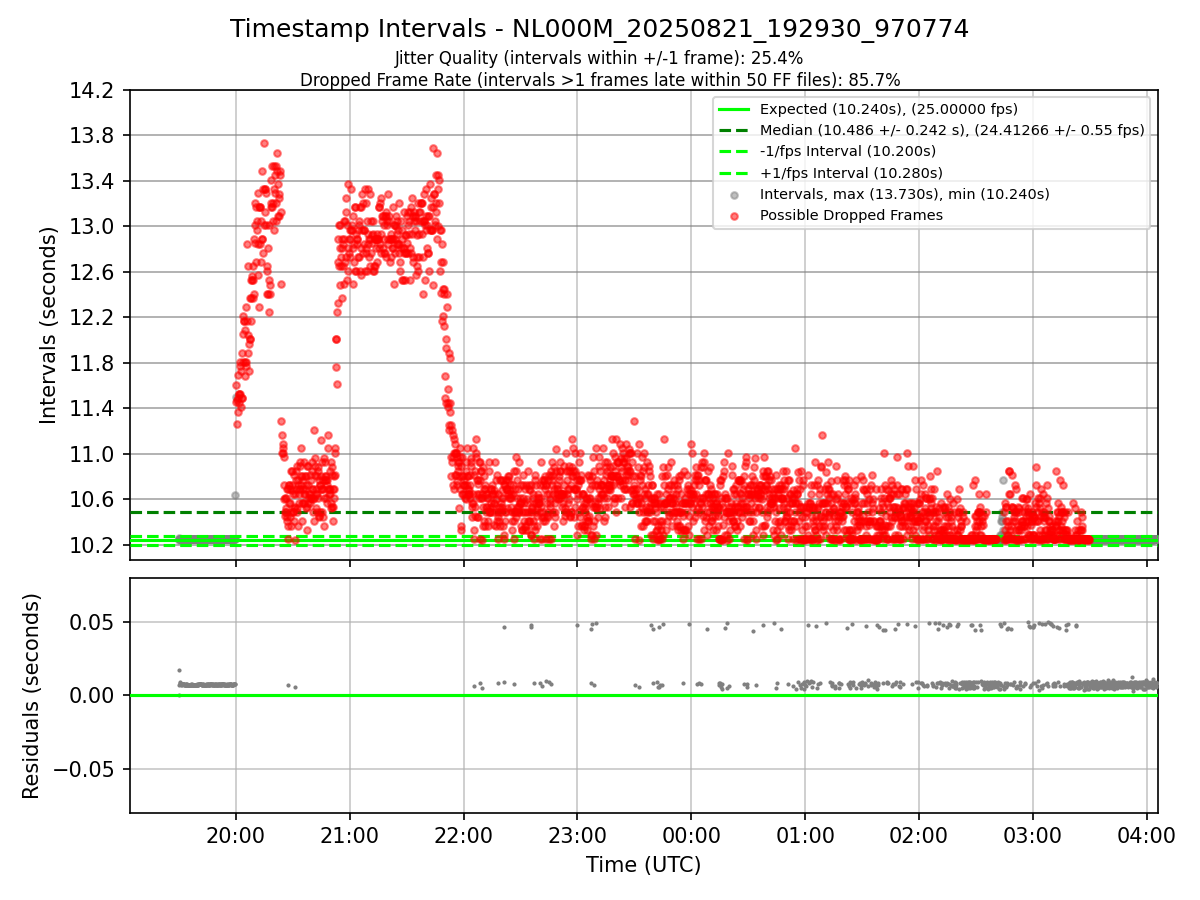1200x900 pixels.
Task: Click the '04:00' x-axis tick label
Action: (x=1147, y=834)
